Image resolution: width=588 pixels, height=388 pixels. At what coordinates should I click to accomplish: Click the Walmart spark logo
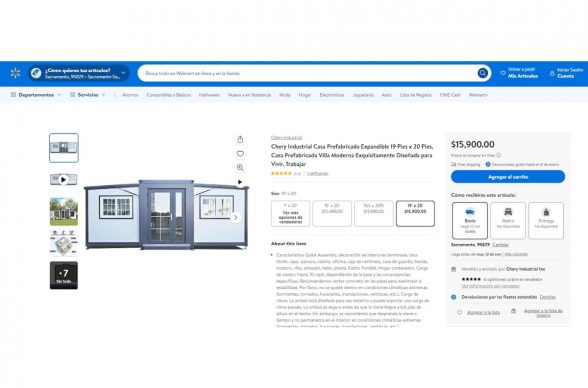[15, 73]
